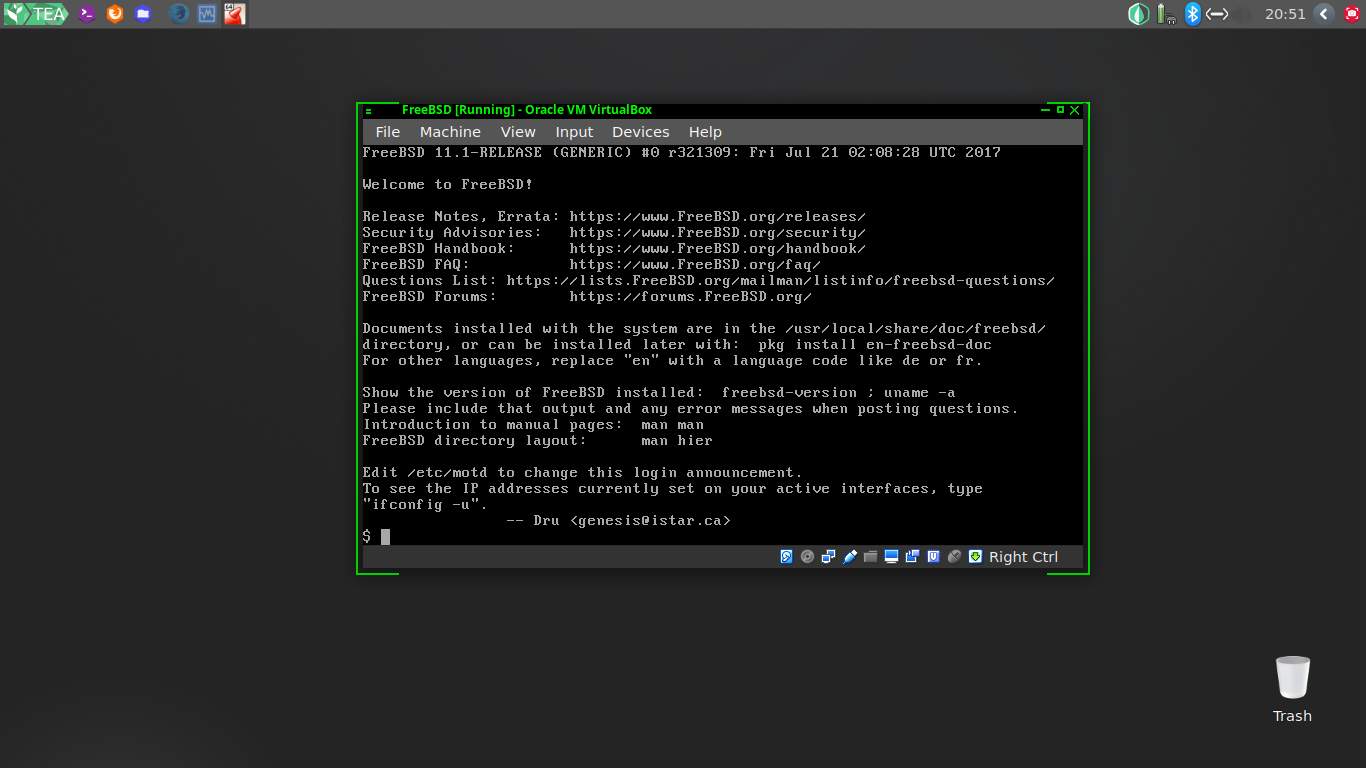Open the battery power indicator
This screenshot has width=1366, height=768.
pos(1165,14)
